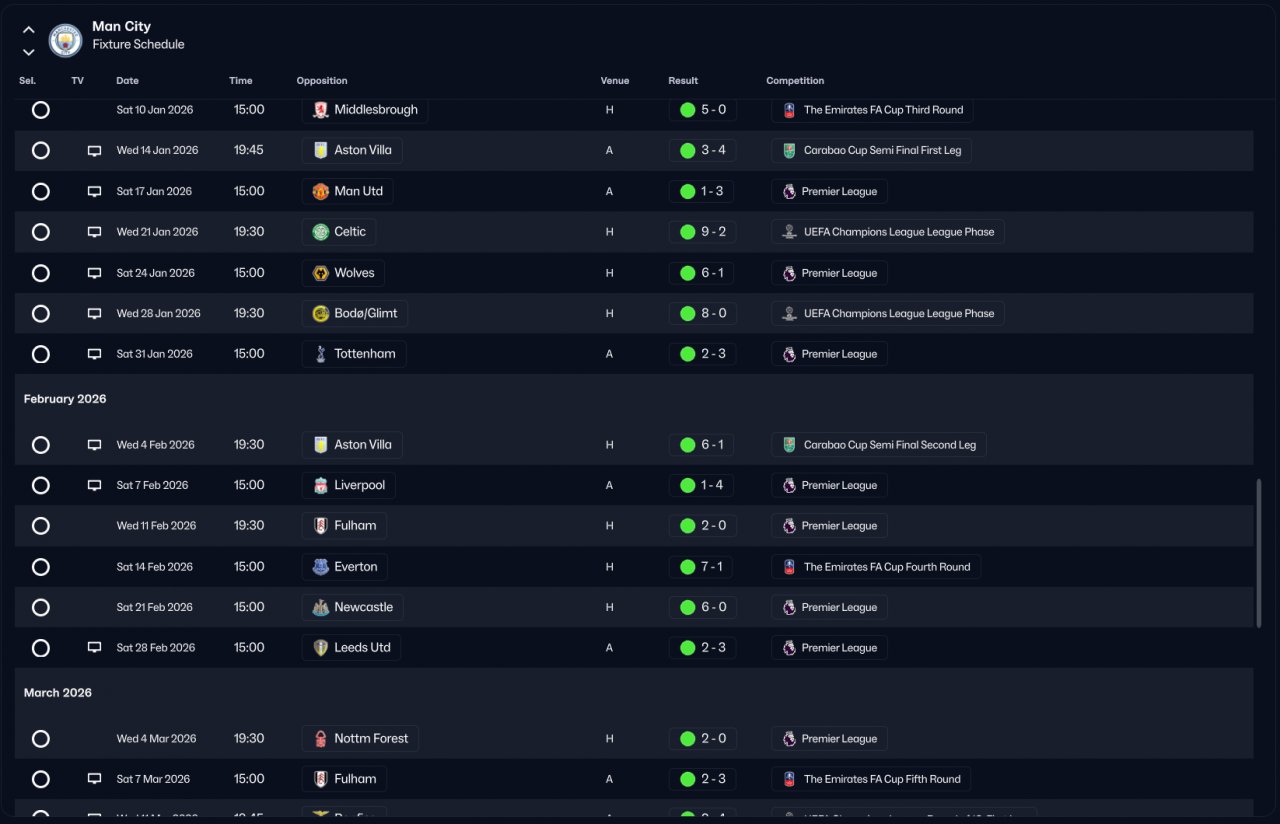
Task: Open Carabao Cup Semi Final Second Leg competition
Action: point(879,445)
